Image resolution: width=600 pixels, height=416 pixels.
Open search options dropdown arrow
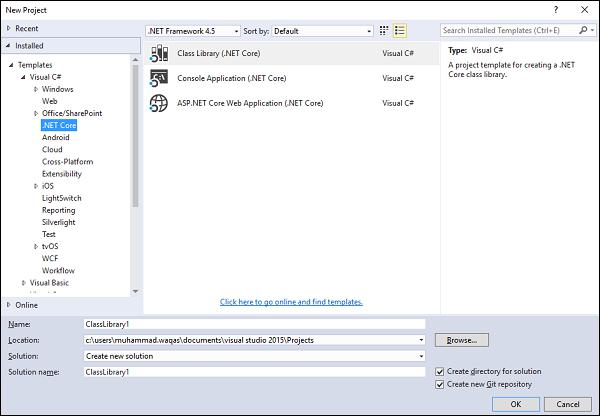click(592, 30)
